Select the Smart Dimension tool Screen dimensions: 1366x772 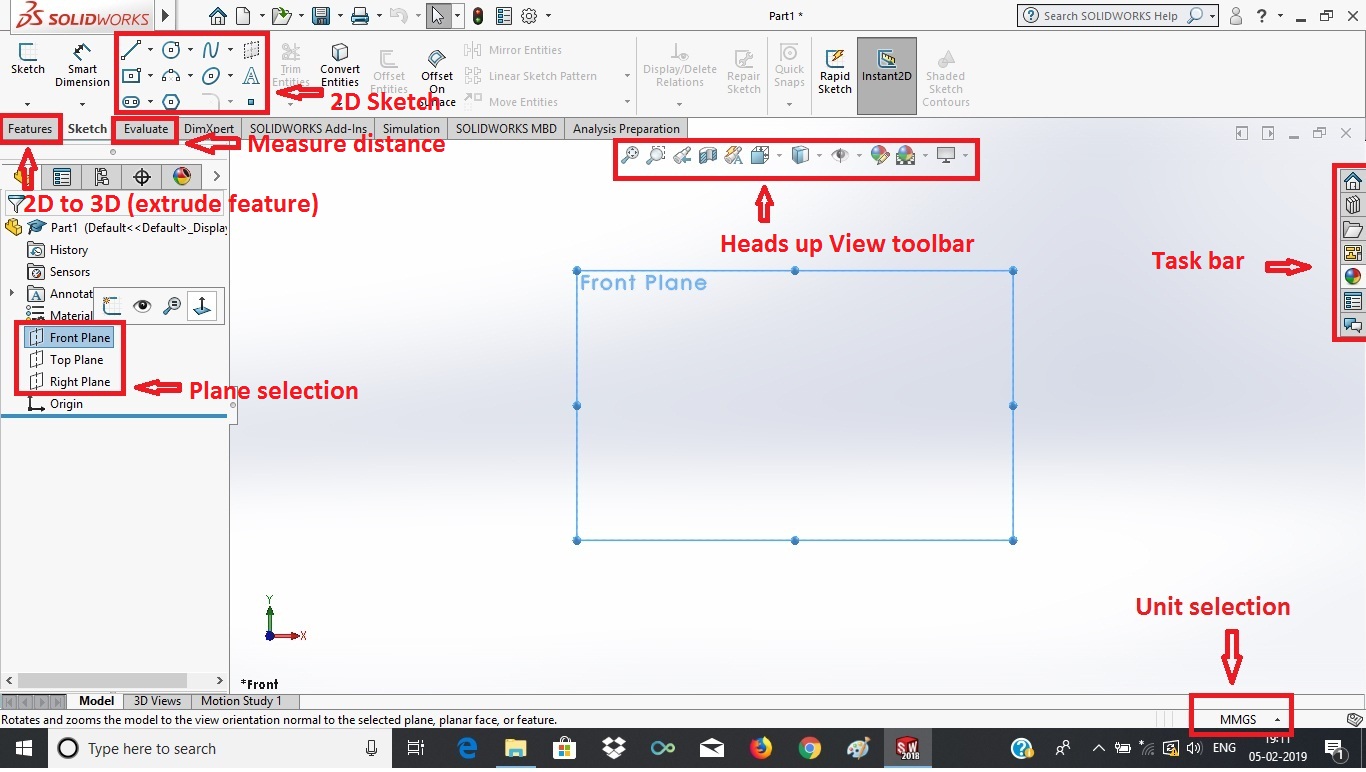82,66
